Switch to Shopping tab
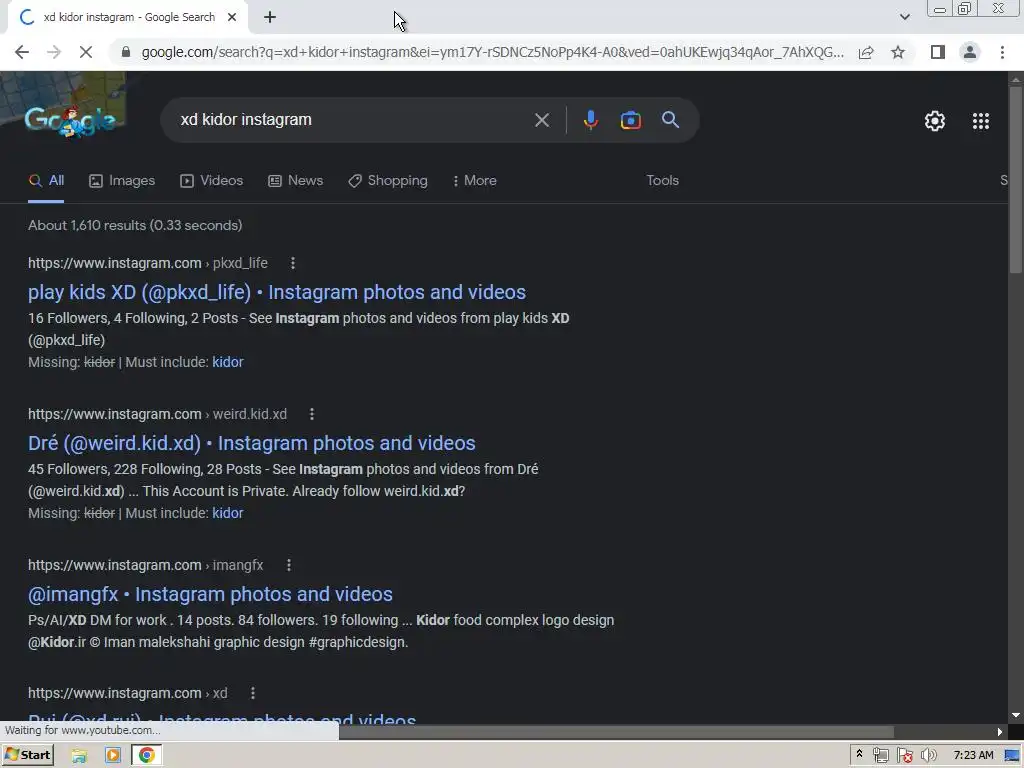The image size is (1024, 768). (388, 181)
